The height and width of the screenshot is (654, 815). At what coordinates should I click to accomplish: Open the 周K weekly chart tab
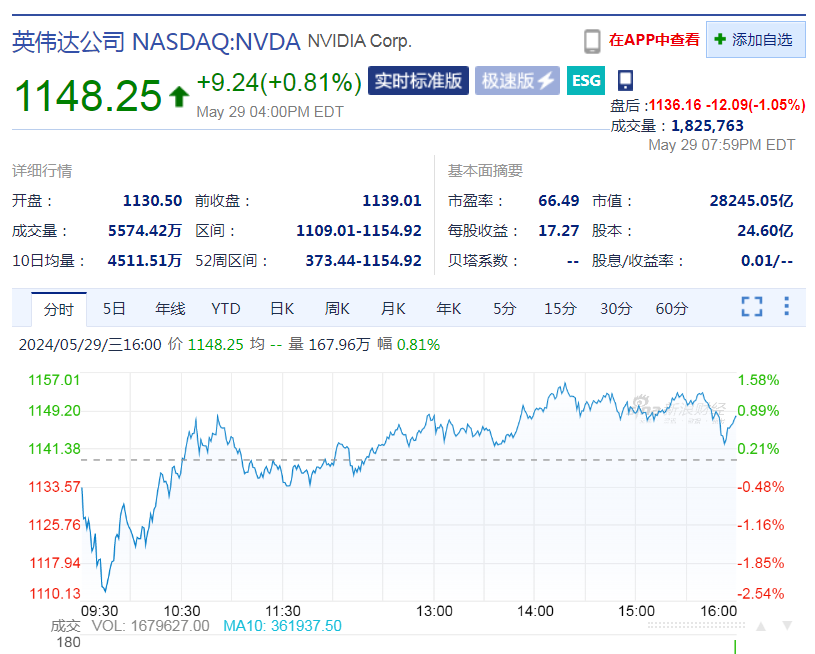pyautogui.click(x=336, y=308)
